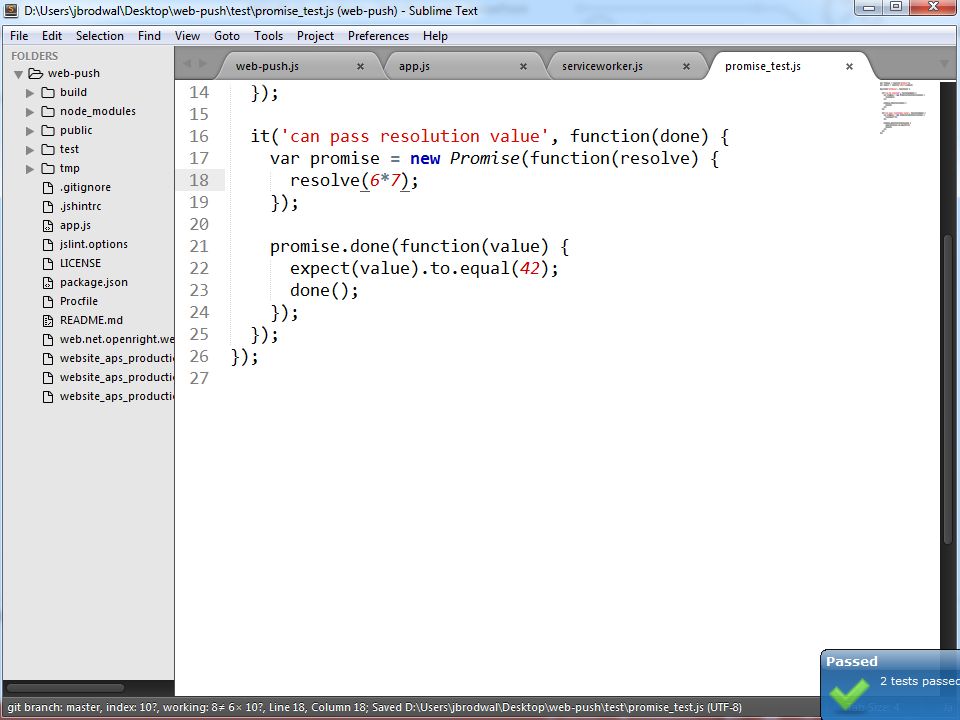Image resolution: width=960 pixels, height=720 pixels.
Task: Open the View menu
Action: point(187,36)
